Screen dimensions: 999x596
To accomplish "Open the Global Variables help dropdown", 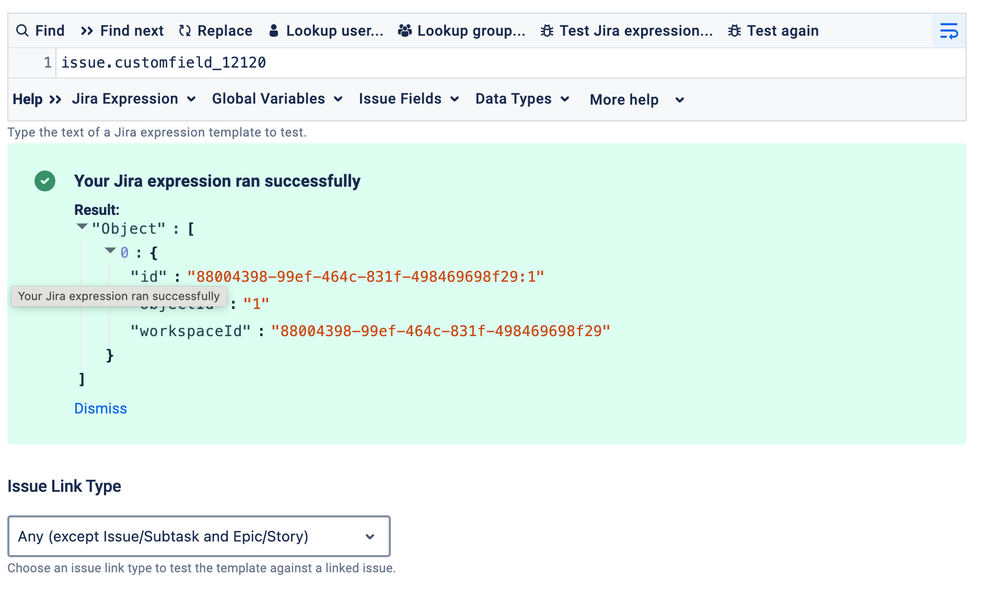I will pos(277,99).
